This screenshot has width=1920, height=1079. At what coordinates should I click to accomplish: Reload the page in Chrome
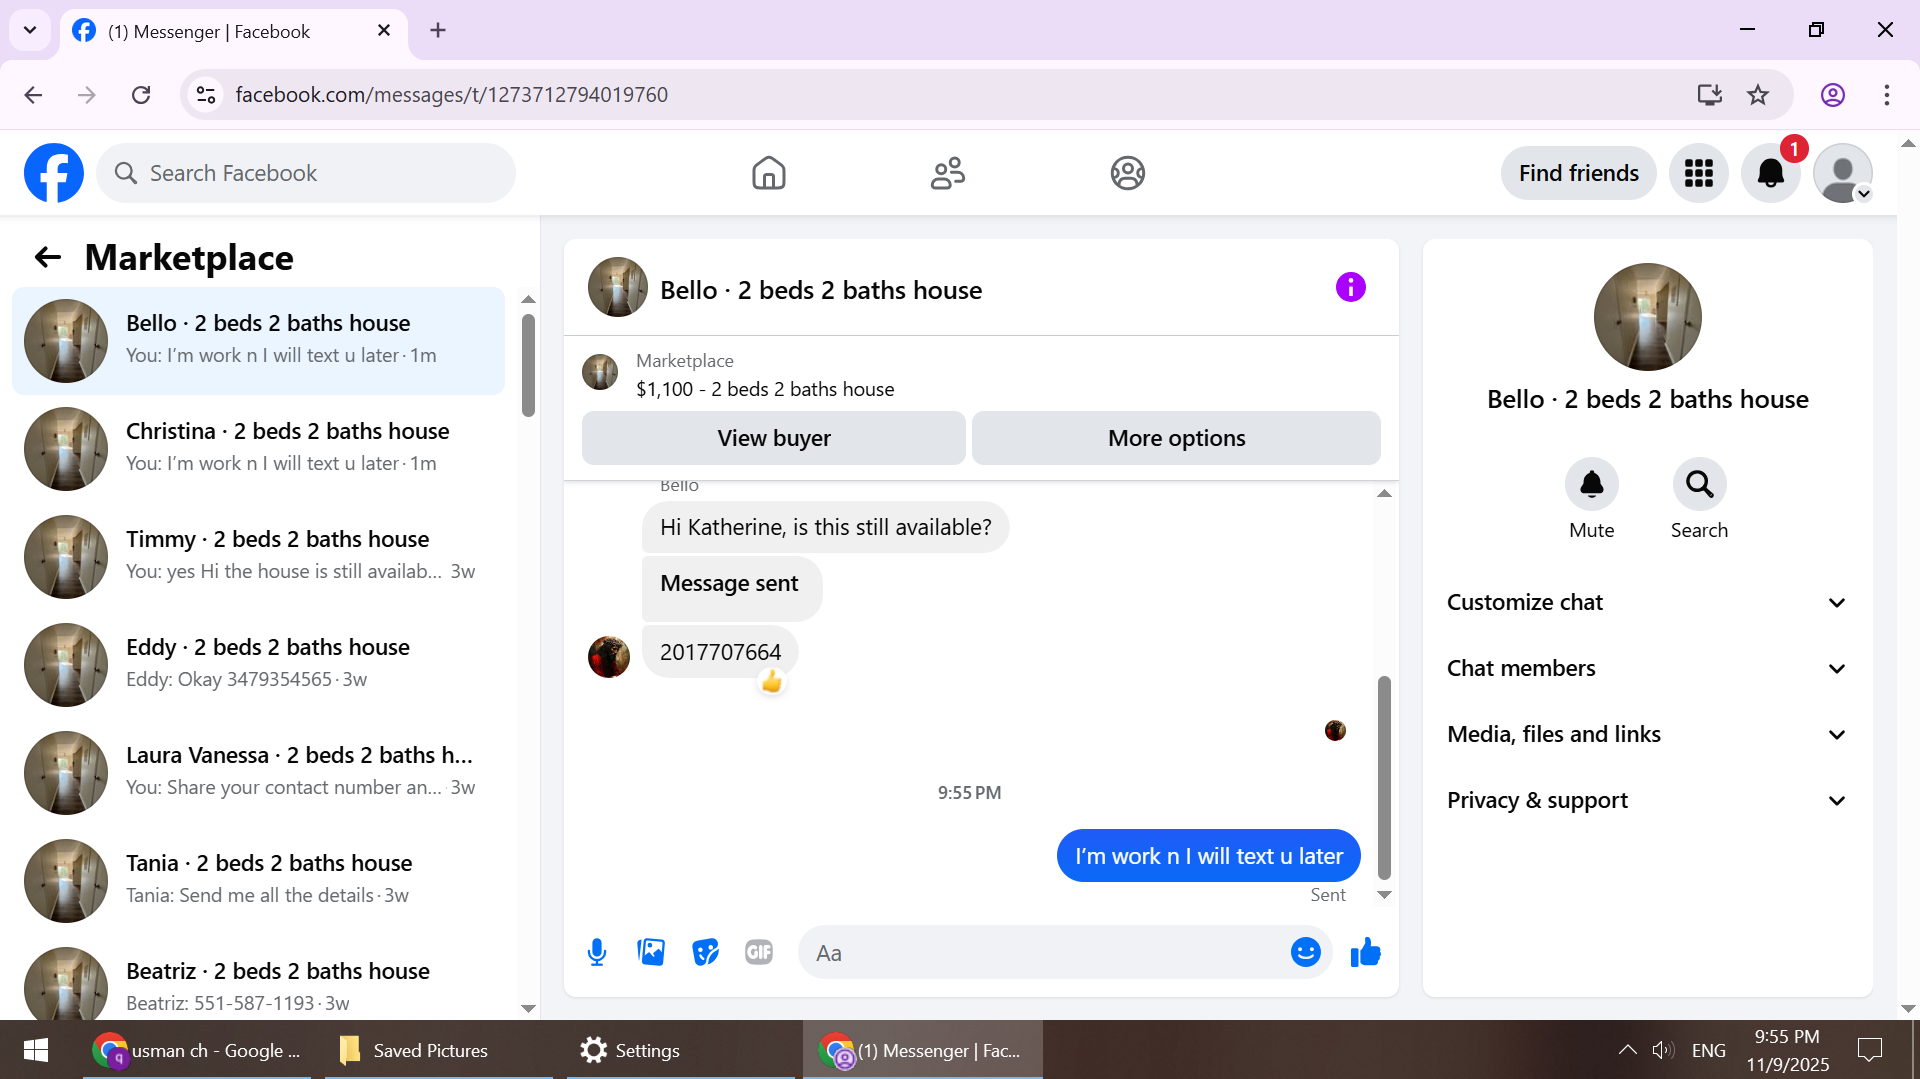pos(141,95)
